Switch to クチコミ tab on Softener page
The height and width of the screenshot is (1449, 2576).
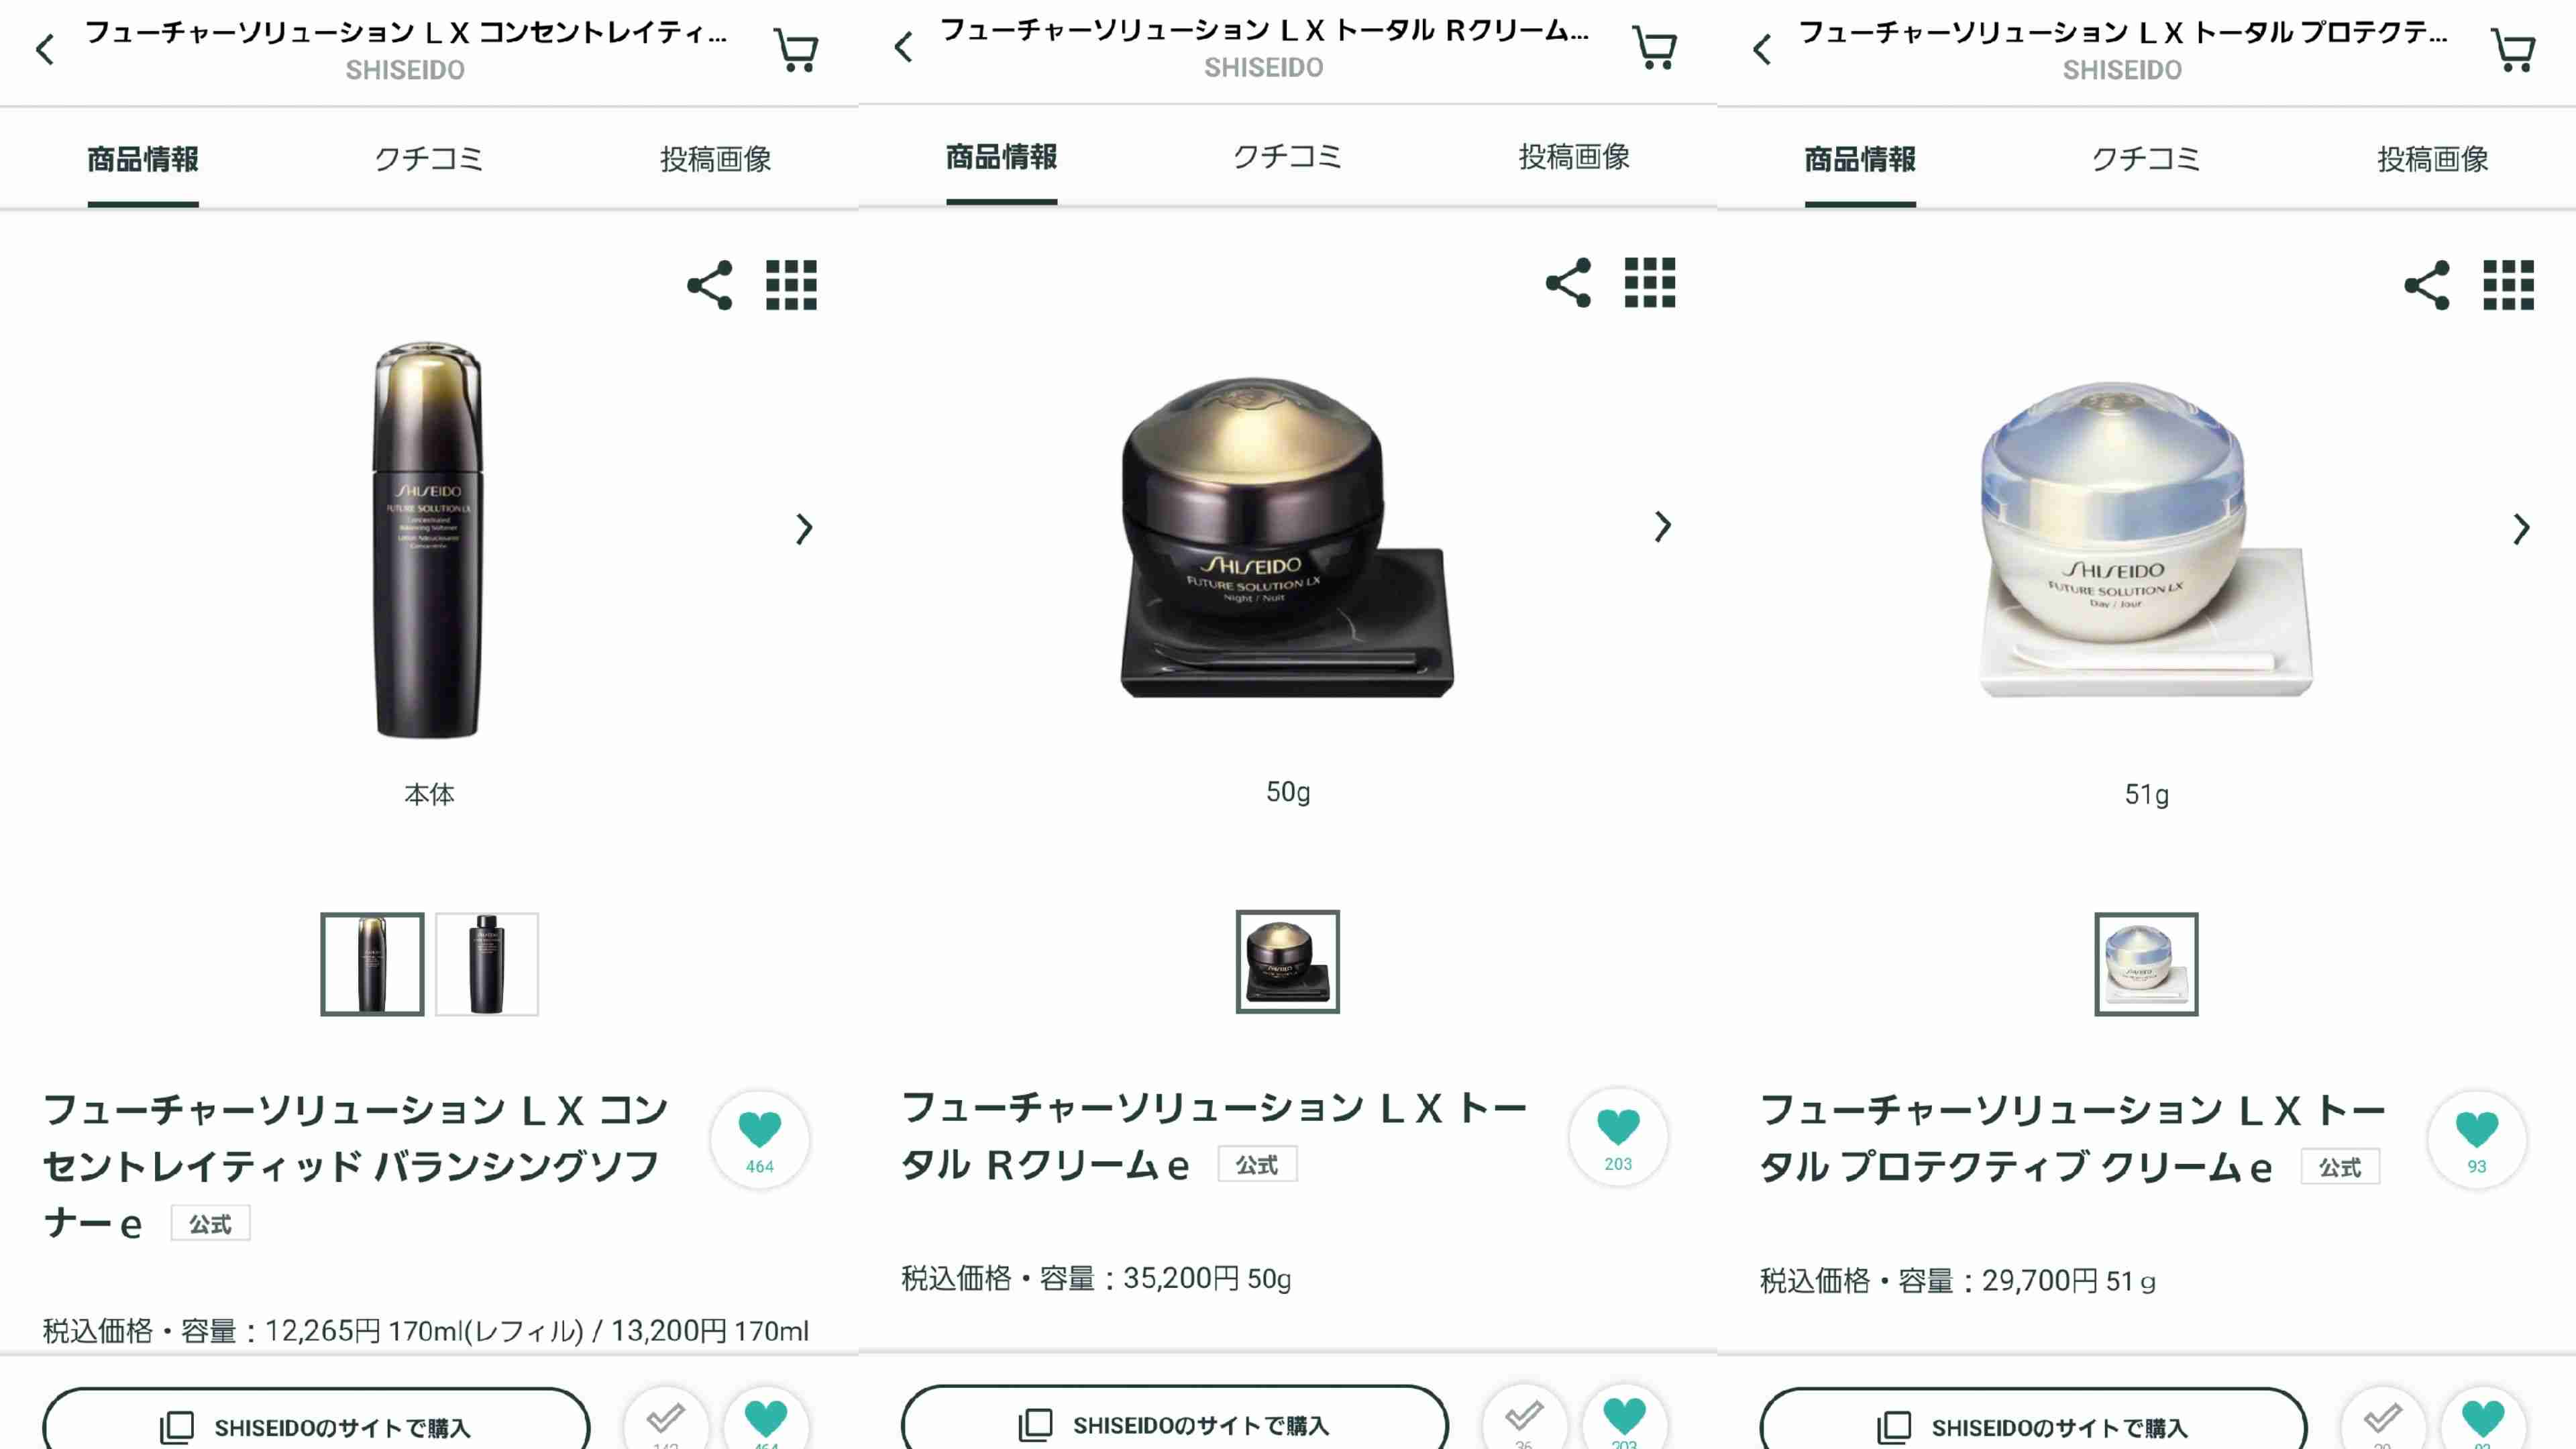(429, 159)
